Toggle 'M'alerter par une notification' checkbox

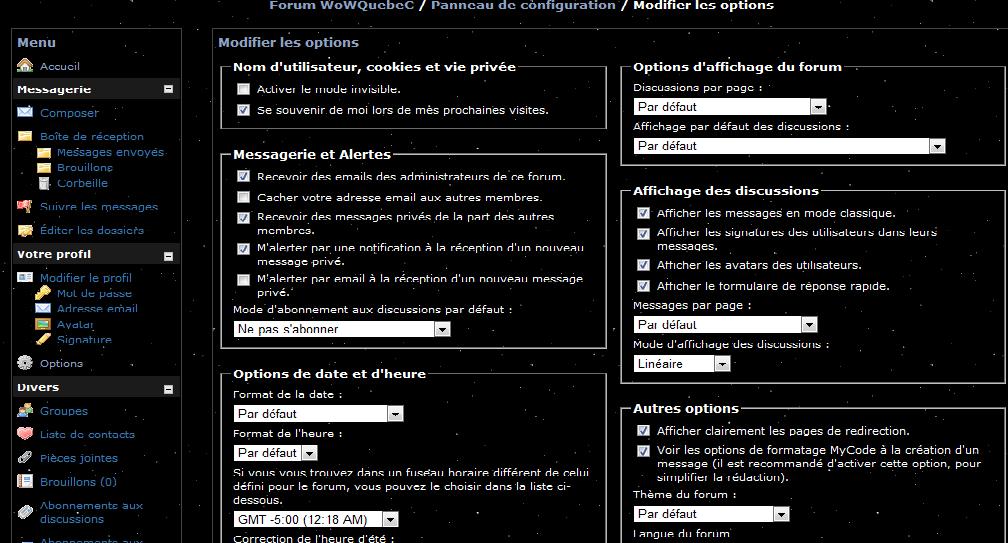[243, 249]
